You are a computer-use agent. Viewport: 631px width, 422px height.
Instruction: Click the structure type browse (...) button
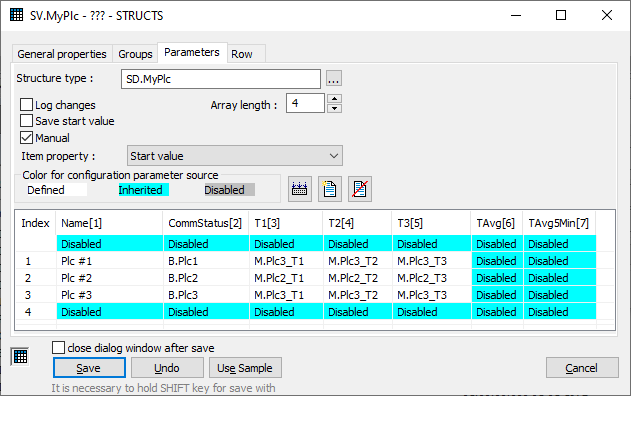tap(334, 78)
